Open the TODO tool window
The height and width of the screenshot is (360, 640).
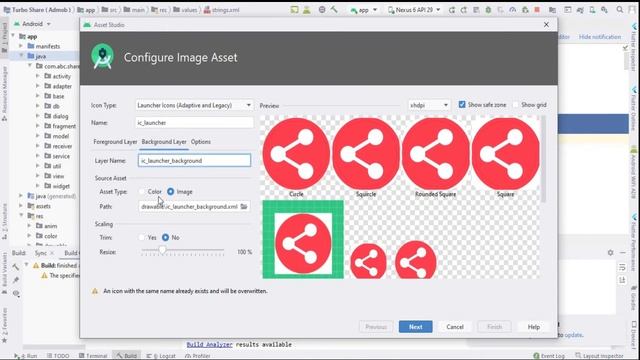(x=58, y=356)
